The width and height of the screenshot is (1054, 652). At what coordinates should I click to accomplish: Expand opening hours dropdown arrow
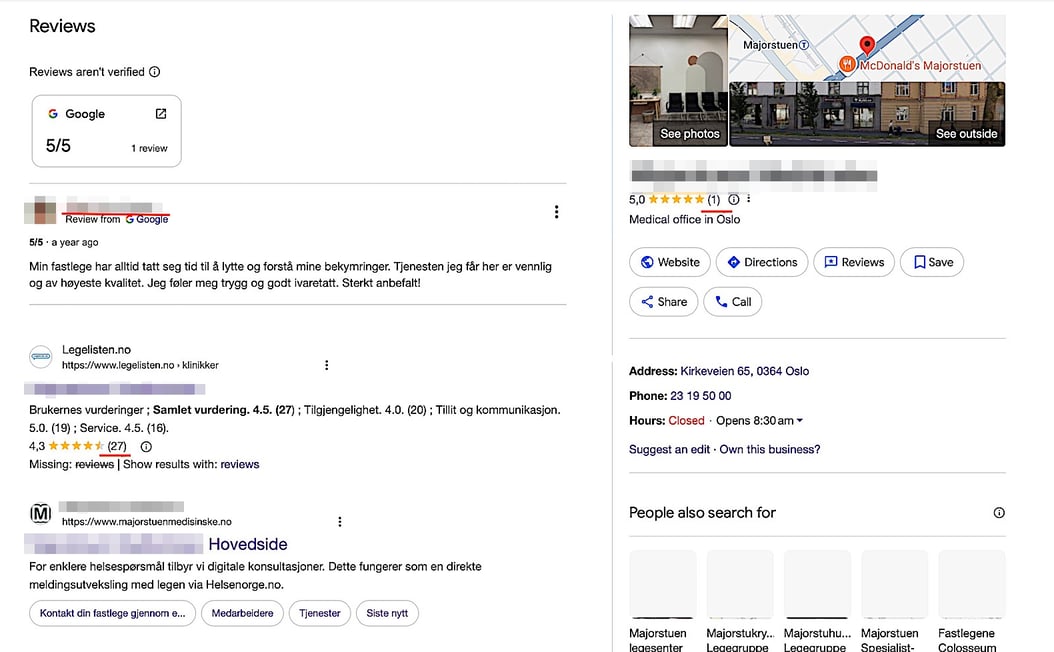[x=799, y=421]
